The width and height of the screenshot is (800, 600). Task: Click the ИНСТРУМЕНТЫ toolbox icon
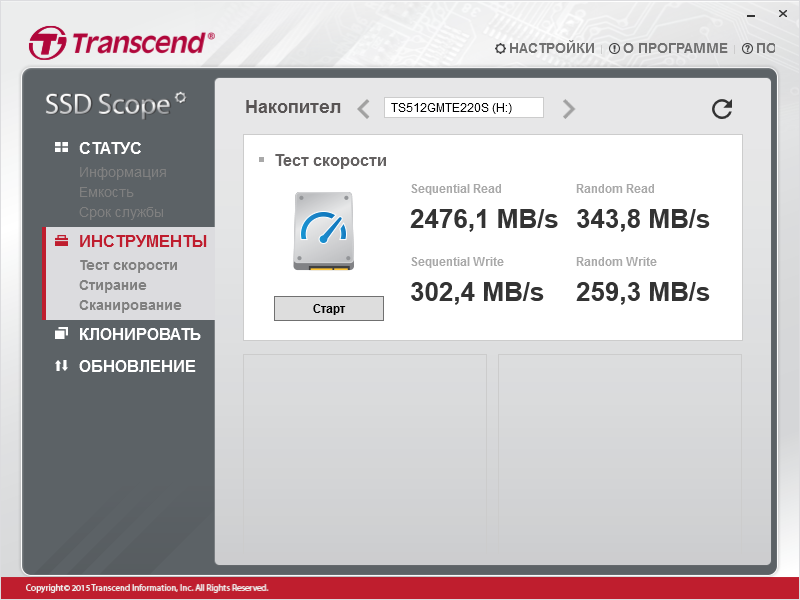click(x=61, y=241)
